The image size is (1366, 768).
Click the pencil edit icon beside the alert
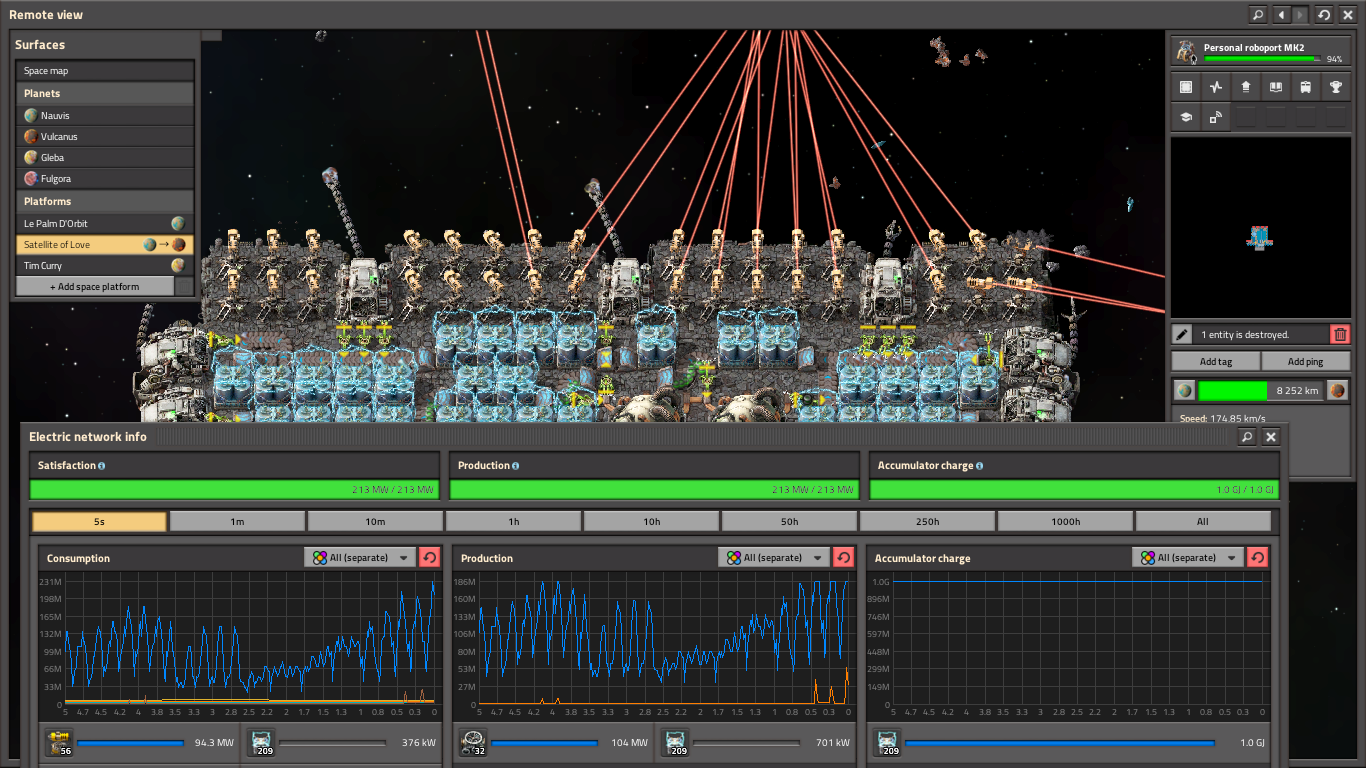click(1182, 334)
